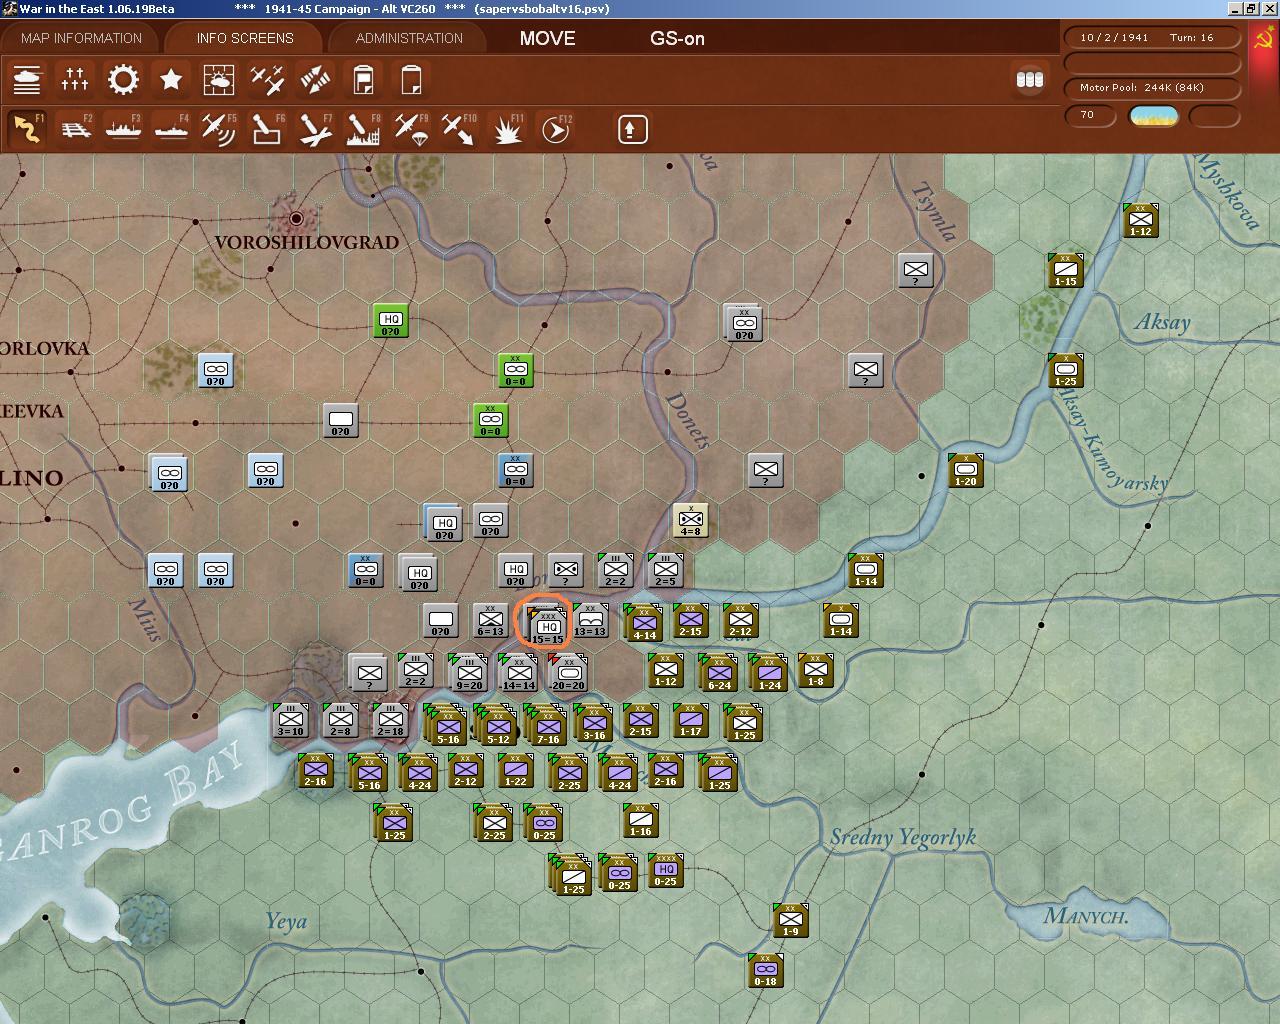The height and width of the screenshot is (1024, 1280).
Task: Open the star victory screen icon
Action: (x=171, y=79)
